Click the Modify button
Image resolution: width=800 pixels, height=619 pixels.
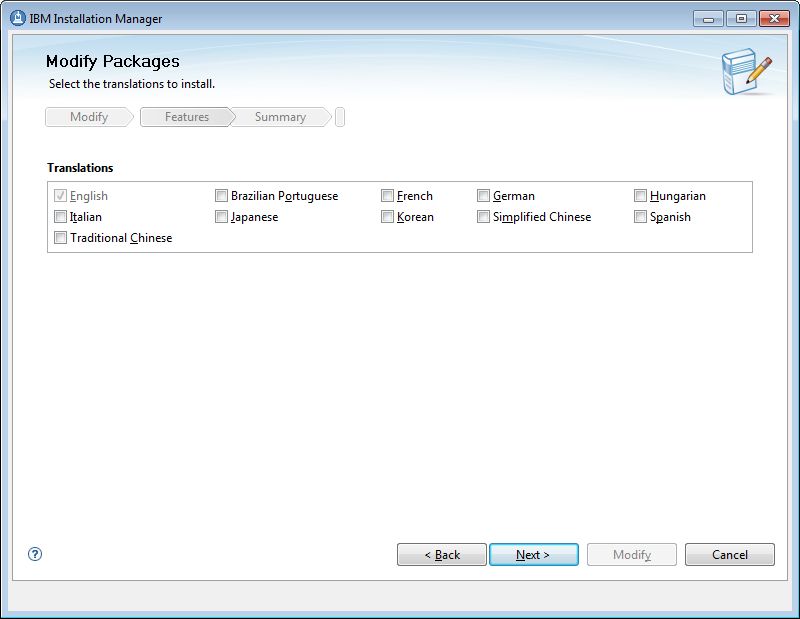click(x=631, y=554)
